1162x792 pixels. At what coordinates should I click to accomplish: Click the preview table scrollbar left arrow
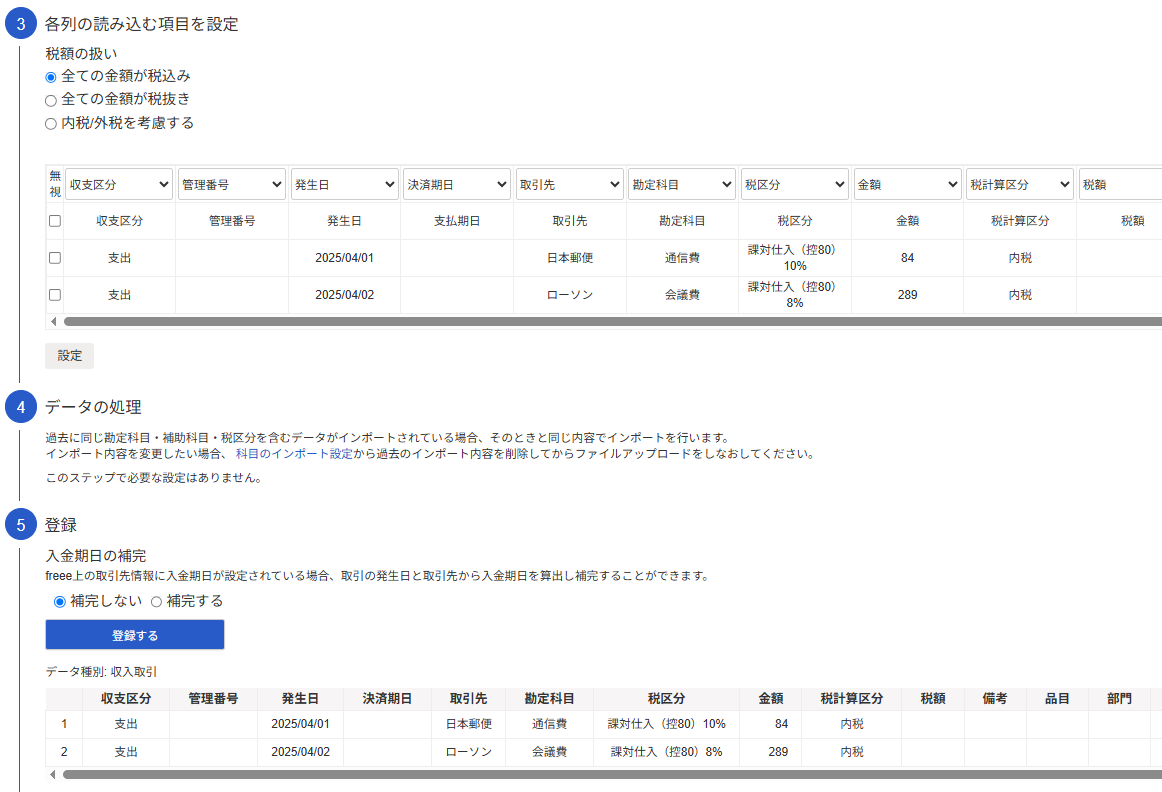pyautogui.click(x=52, y=774)
